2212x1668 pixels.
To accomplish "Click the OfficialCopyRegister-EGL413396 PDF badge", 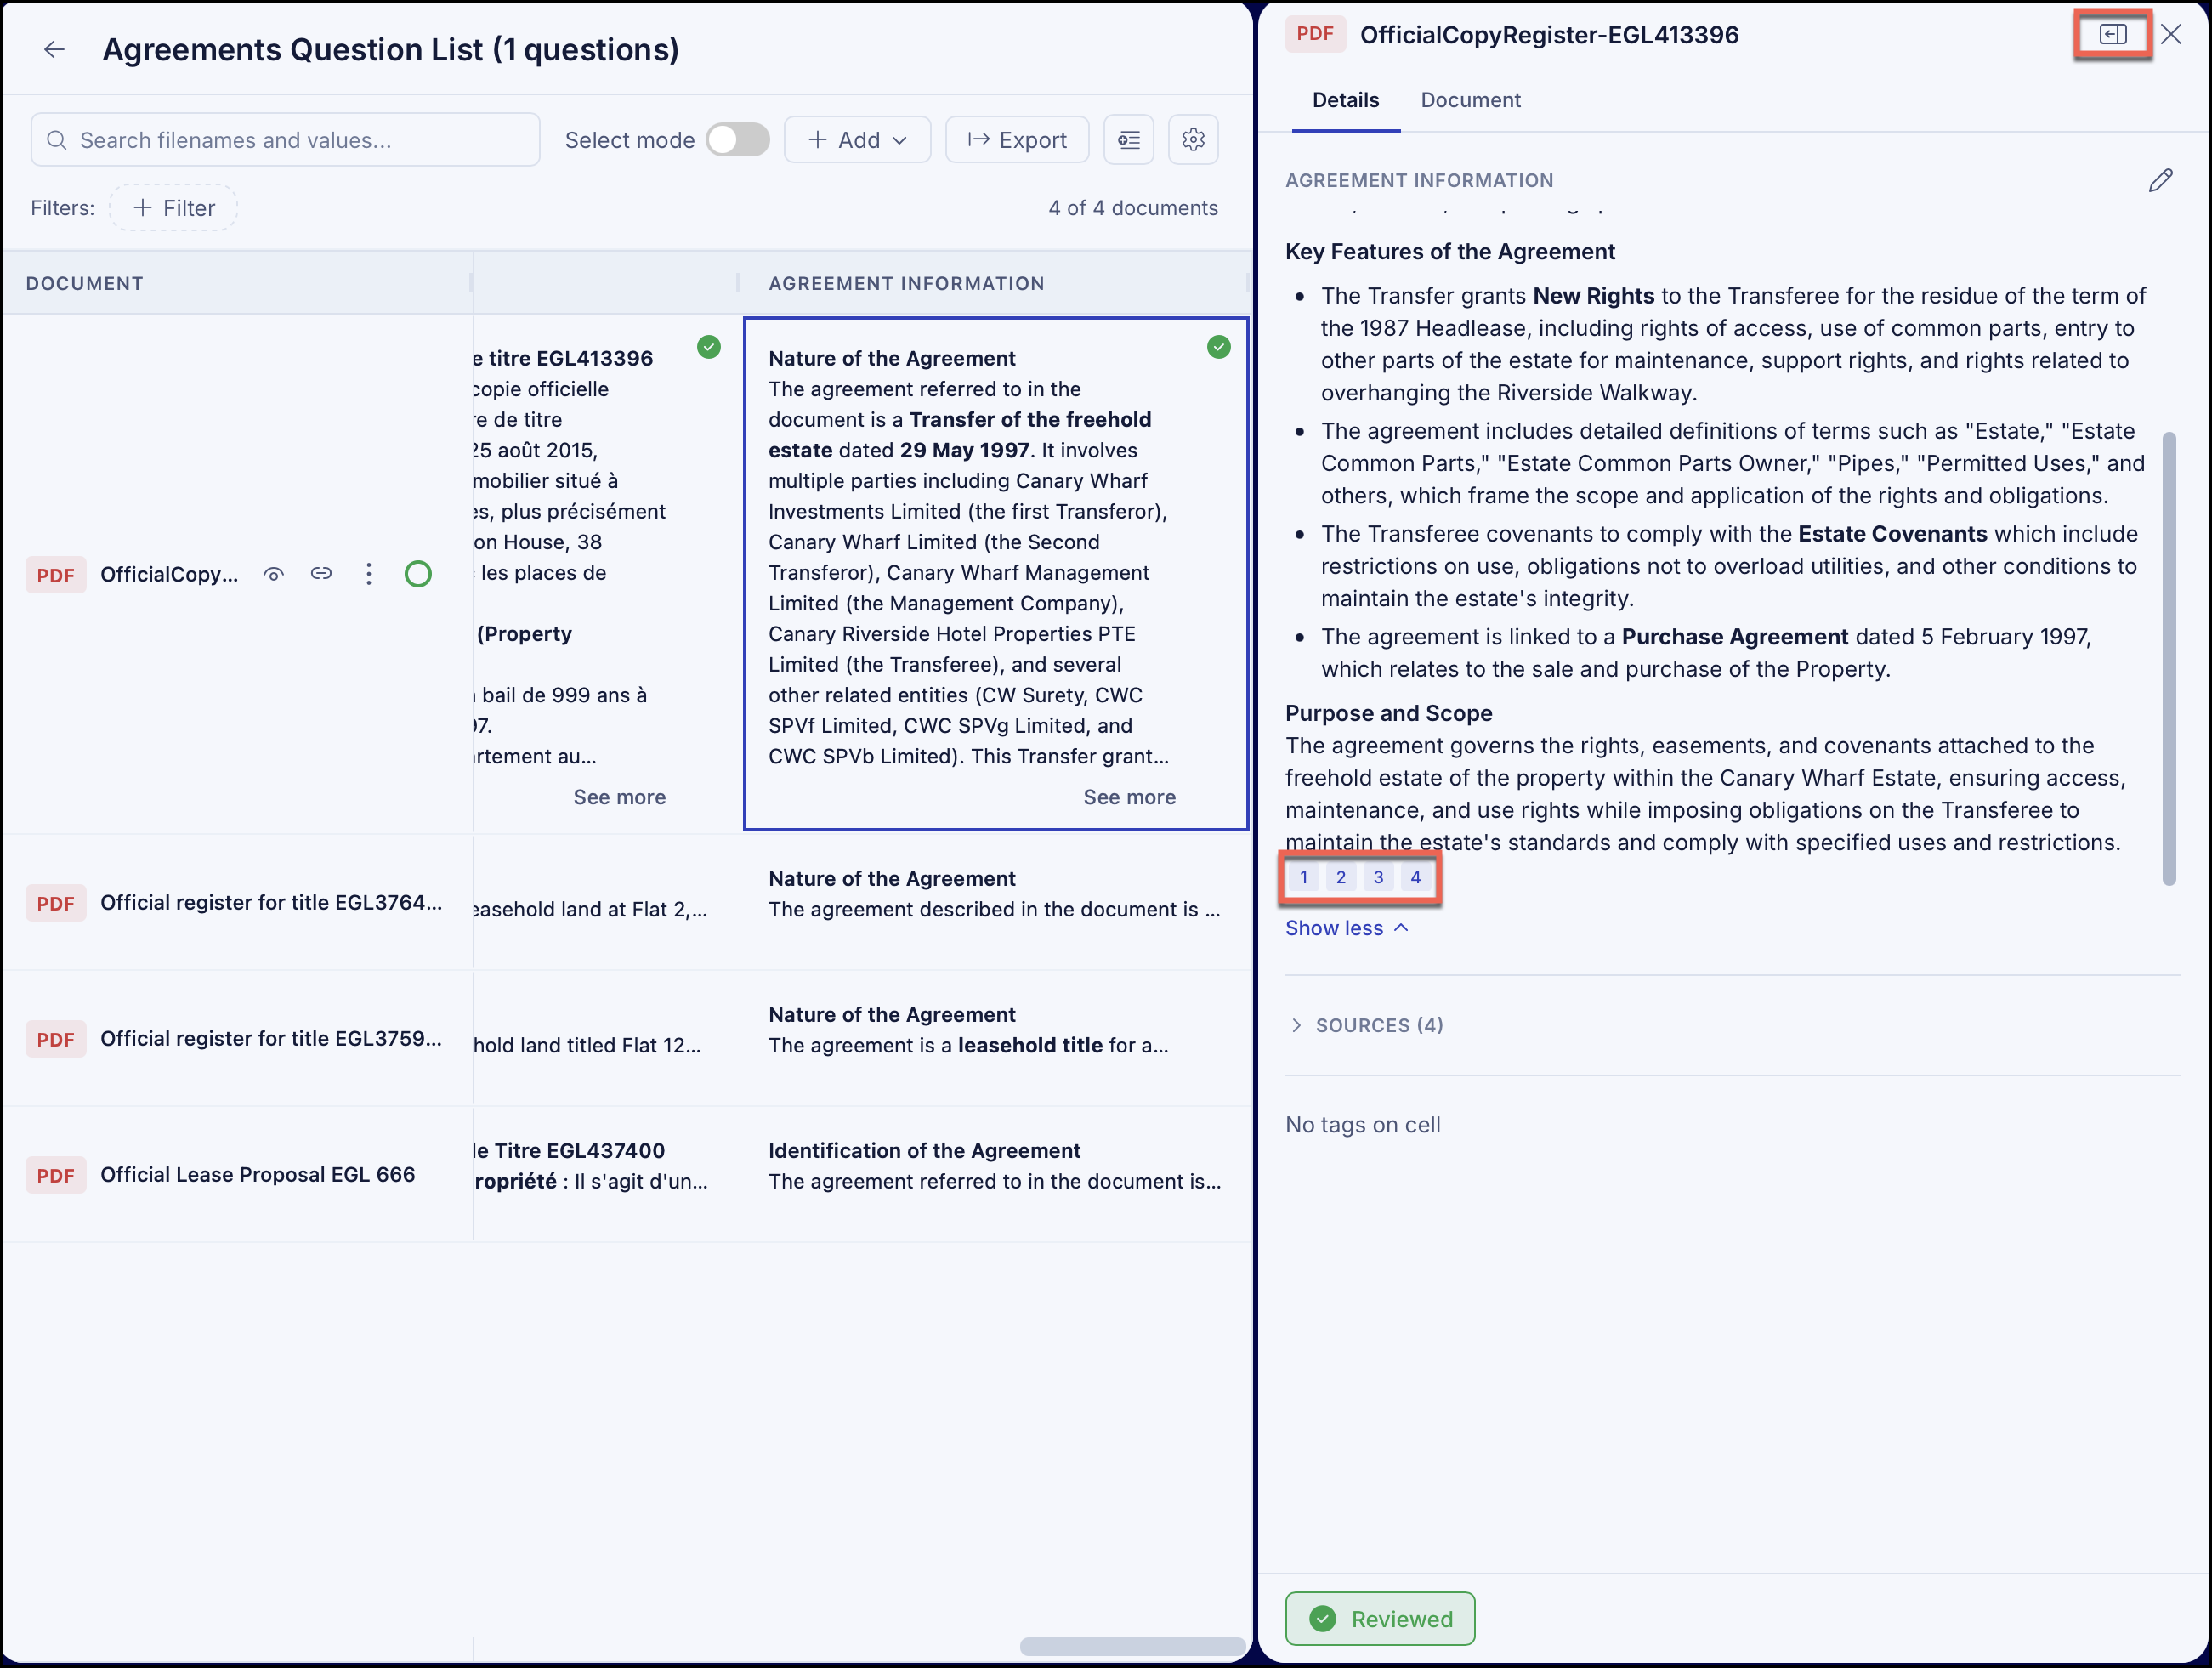I will pos(1315,34).
